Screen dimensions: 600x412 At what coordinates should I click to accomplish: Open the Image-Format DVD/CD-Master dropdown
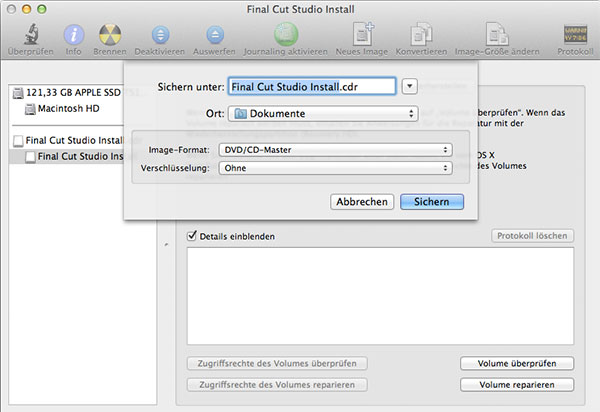point(335,150)
